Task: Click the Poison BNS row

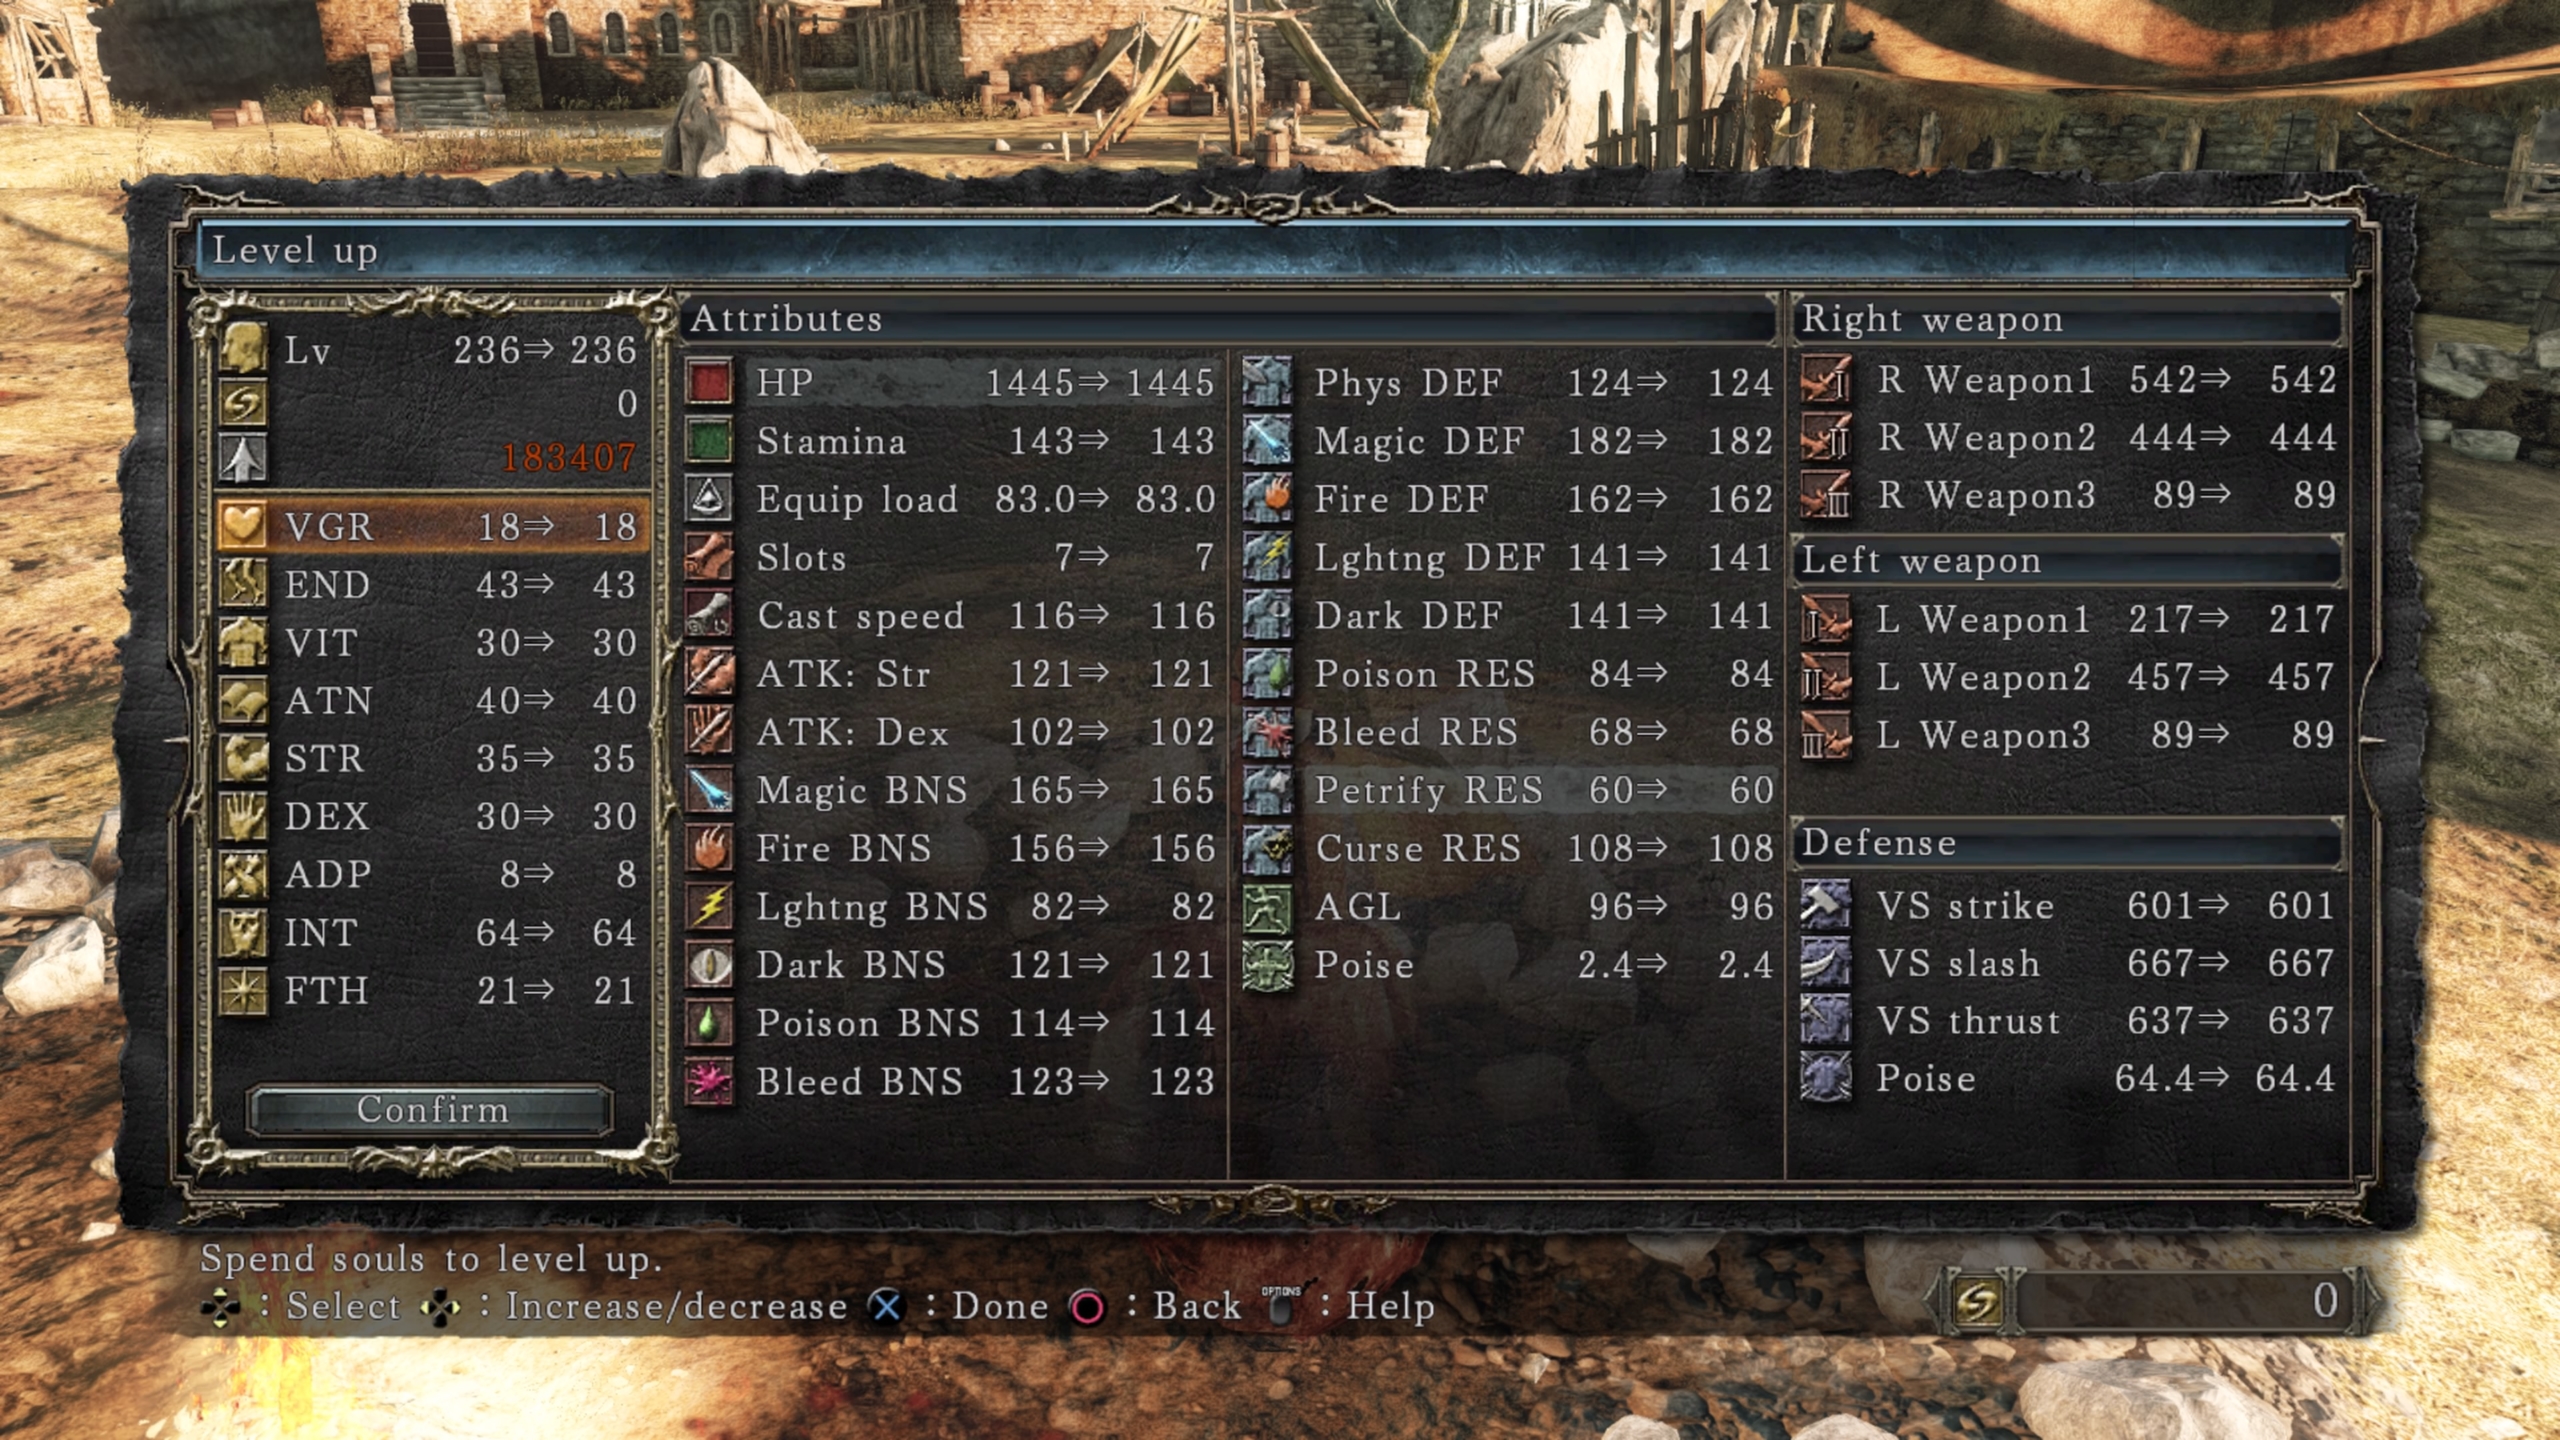Action: click(953, 1023)
